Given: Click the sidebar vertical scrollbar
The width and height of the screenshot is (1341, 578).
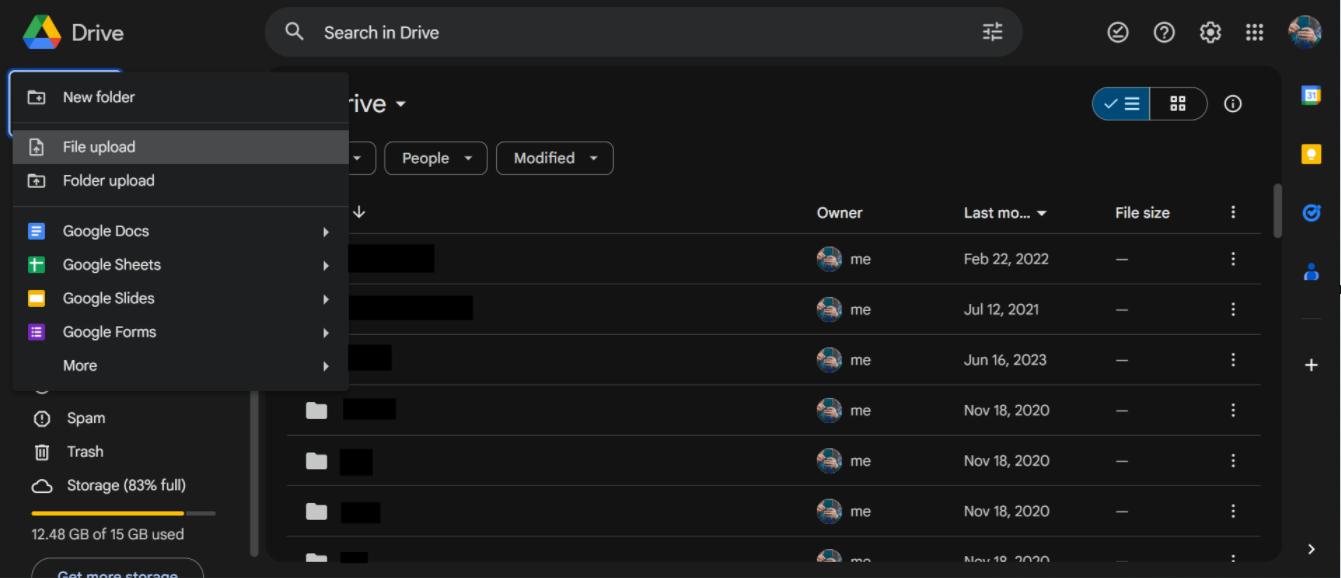Looking at the screenshot, I should tap(254, 472).
